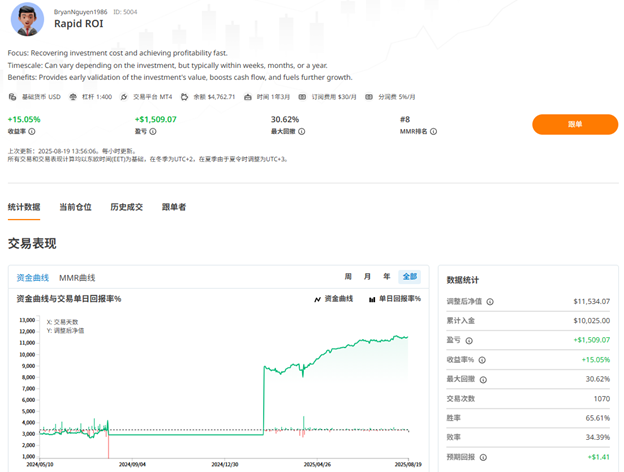Set chart range to 周
Image resolution: width=624 pixels, height=472 pixels.
point(349,277)
